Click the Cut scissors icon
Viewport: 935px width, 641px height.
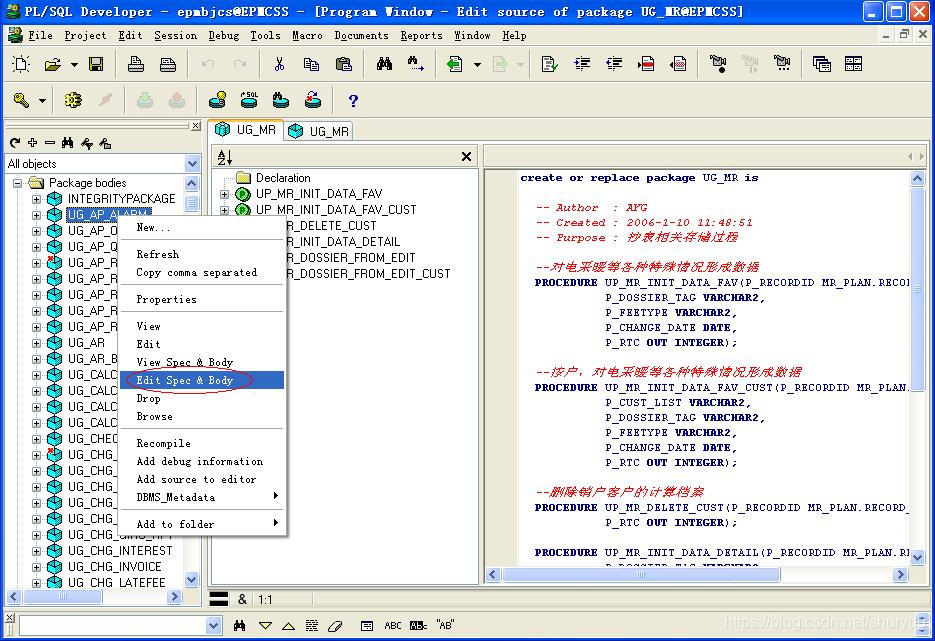279,64
